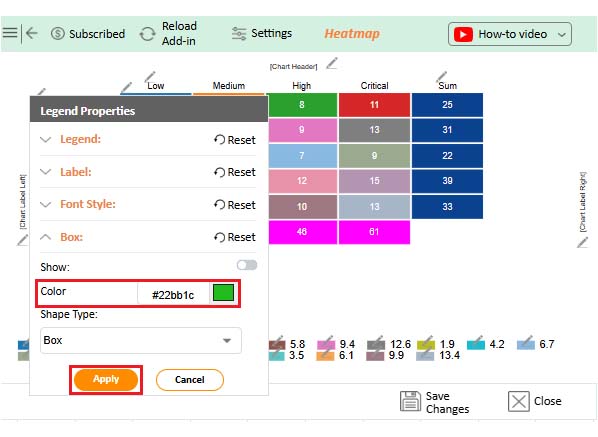Viewport: 598px width, 437px height.
Task: Select the pink cell with value 12
Action: [303, 181]
